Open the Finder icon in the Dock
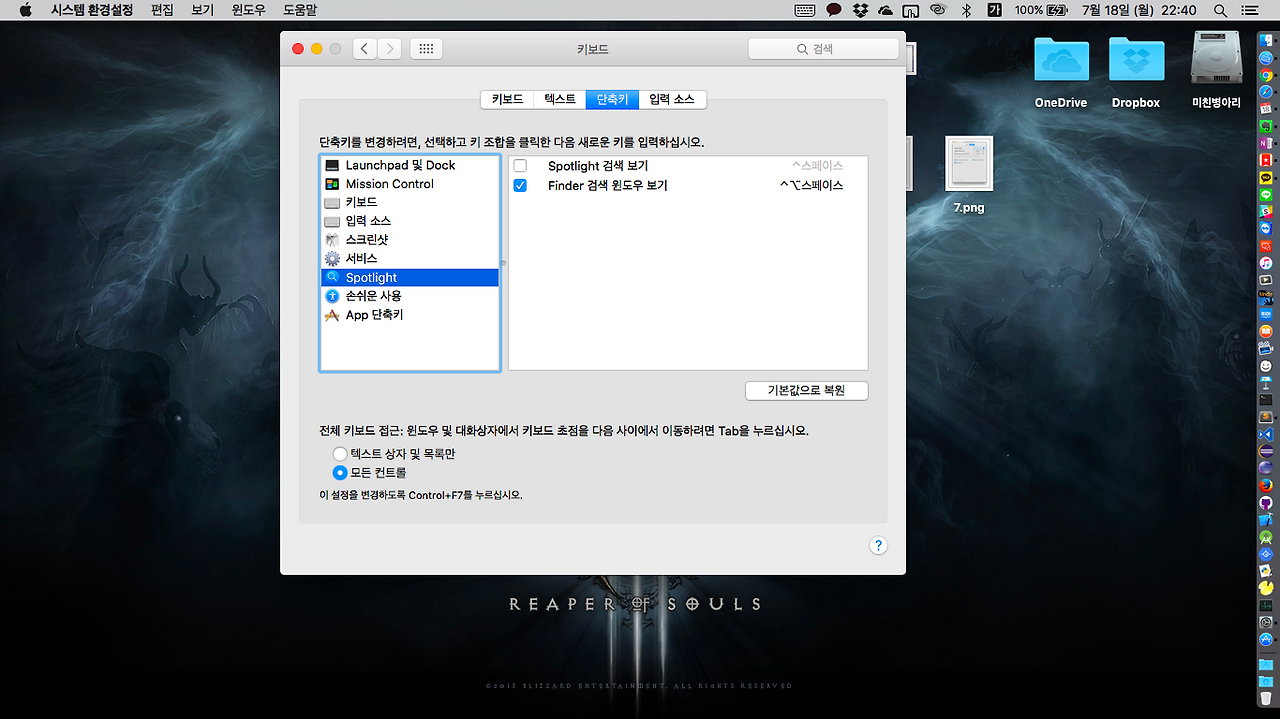This screenshot has height=719, width=1280. click(x=1266, y=41)
